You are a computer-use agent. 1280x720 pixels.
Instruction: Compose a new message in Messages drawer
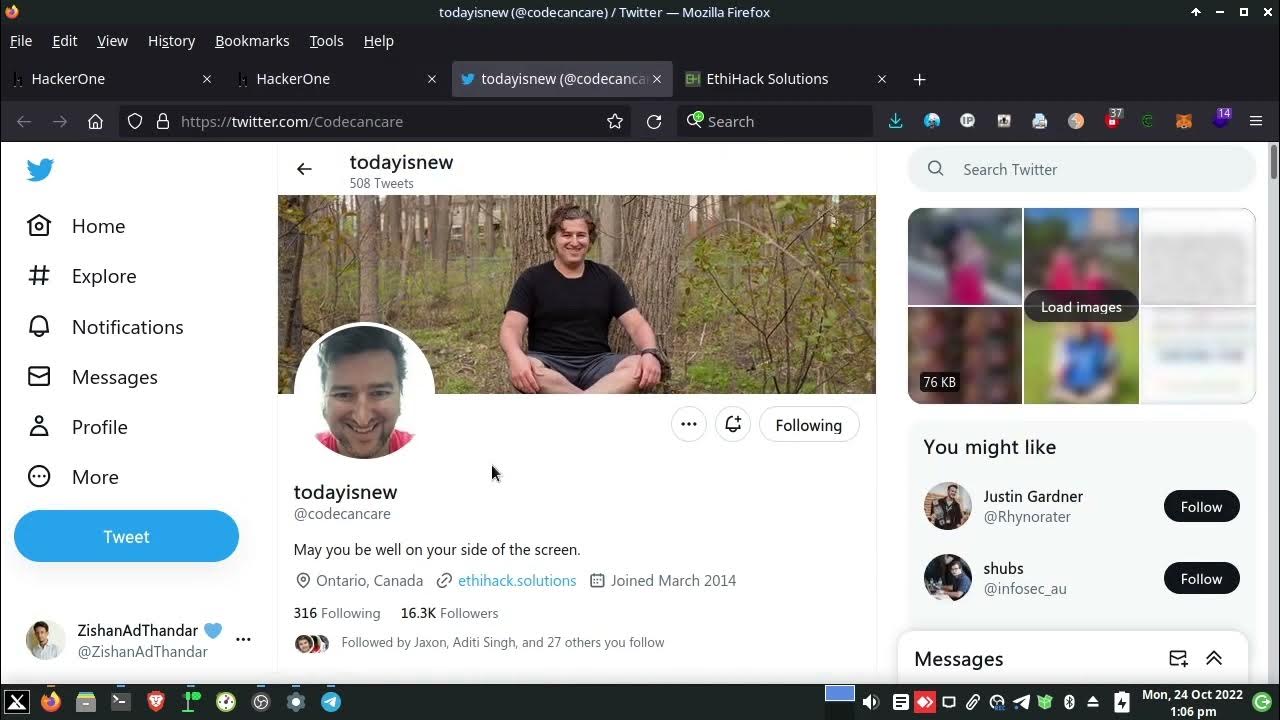tap(1178, 658)
